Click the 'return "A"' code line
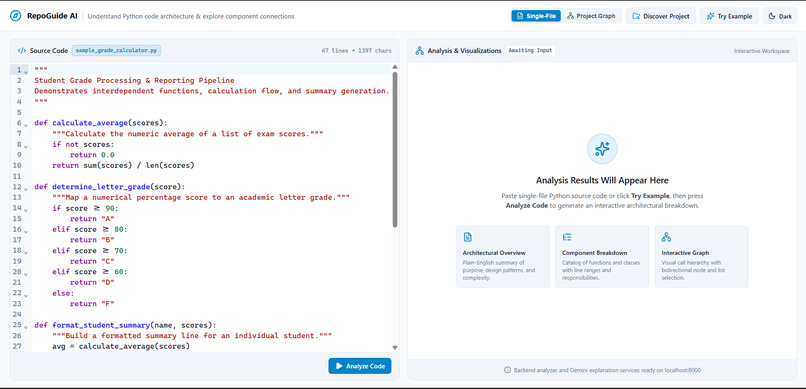This screenshot has width=806, height=389. coord(91,218)
